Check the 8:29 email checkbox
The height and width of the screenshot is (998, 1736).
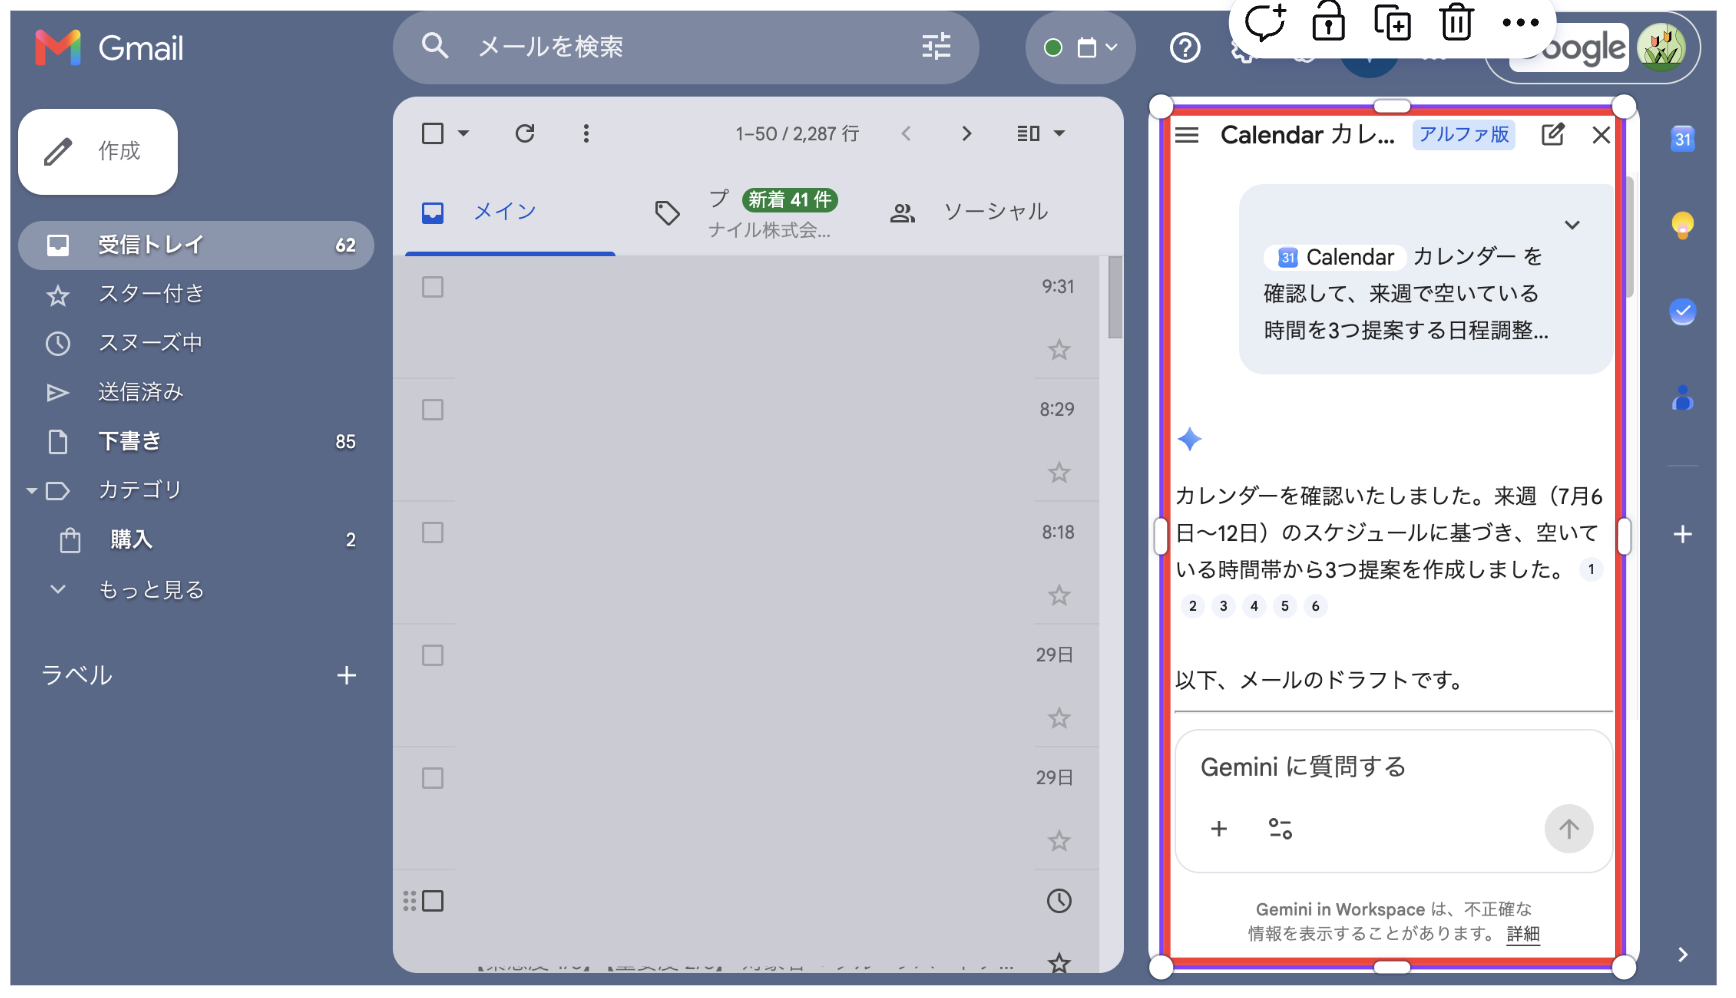click(433, 411)
